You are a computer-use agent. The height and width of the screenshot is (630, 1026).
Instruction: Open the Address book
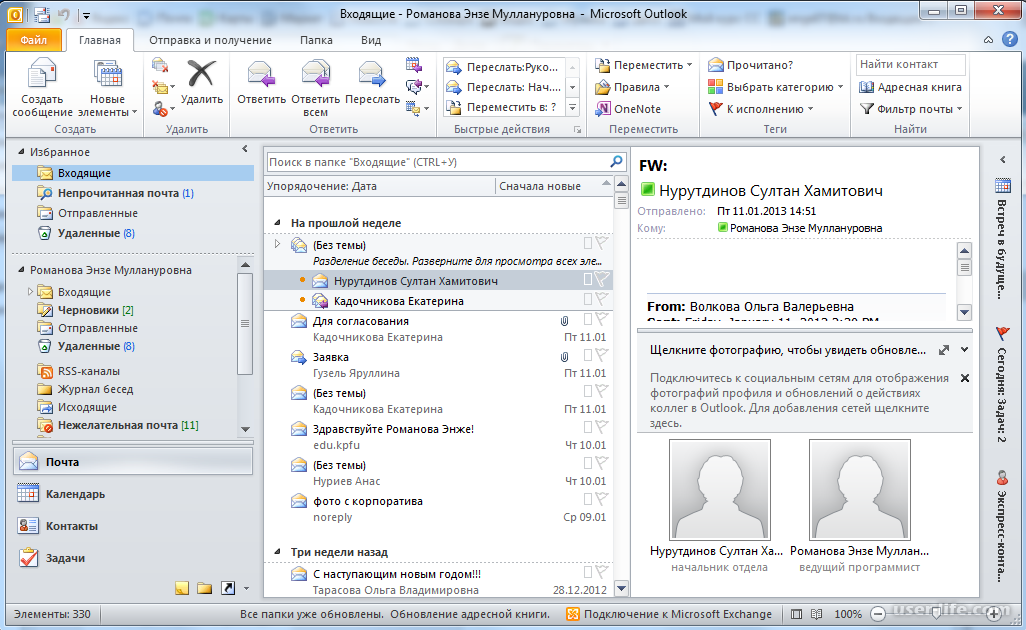911,87
